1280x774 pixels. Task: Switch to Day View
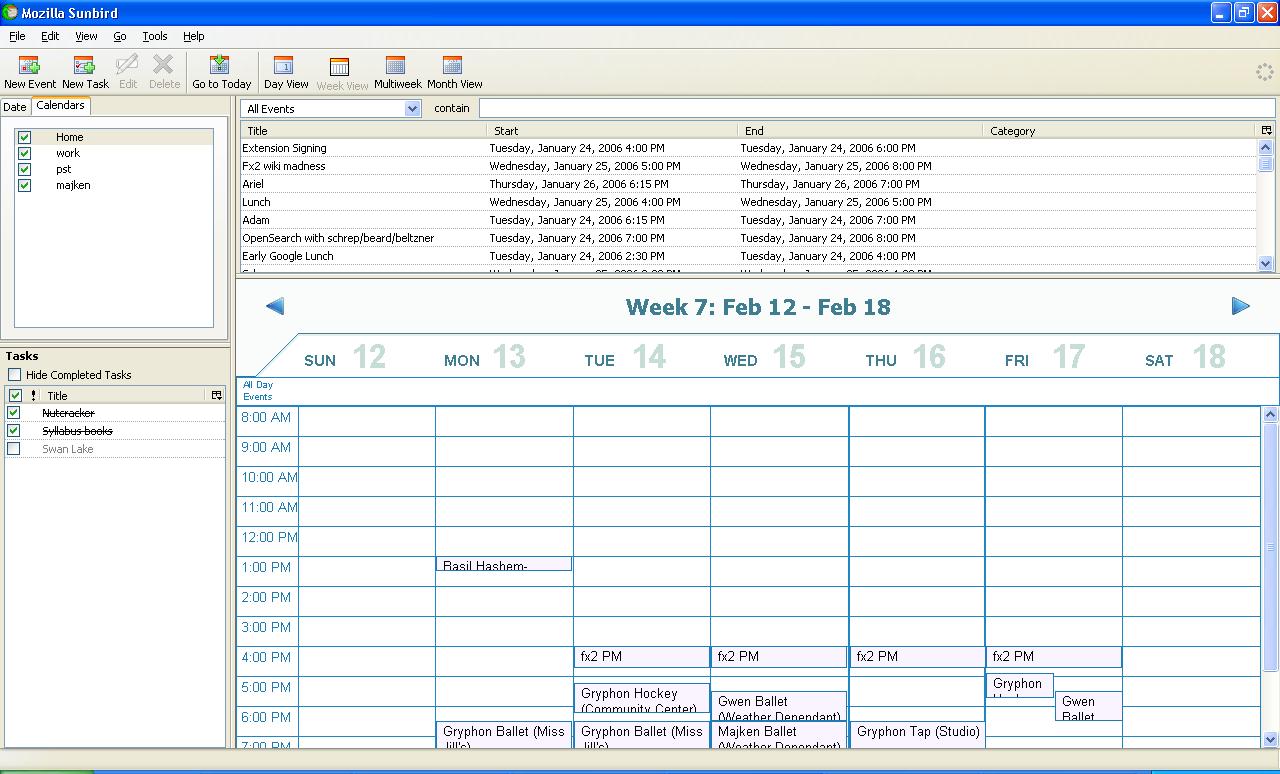coord(285,71)
